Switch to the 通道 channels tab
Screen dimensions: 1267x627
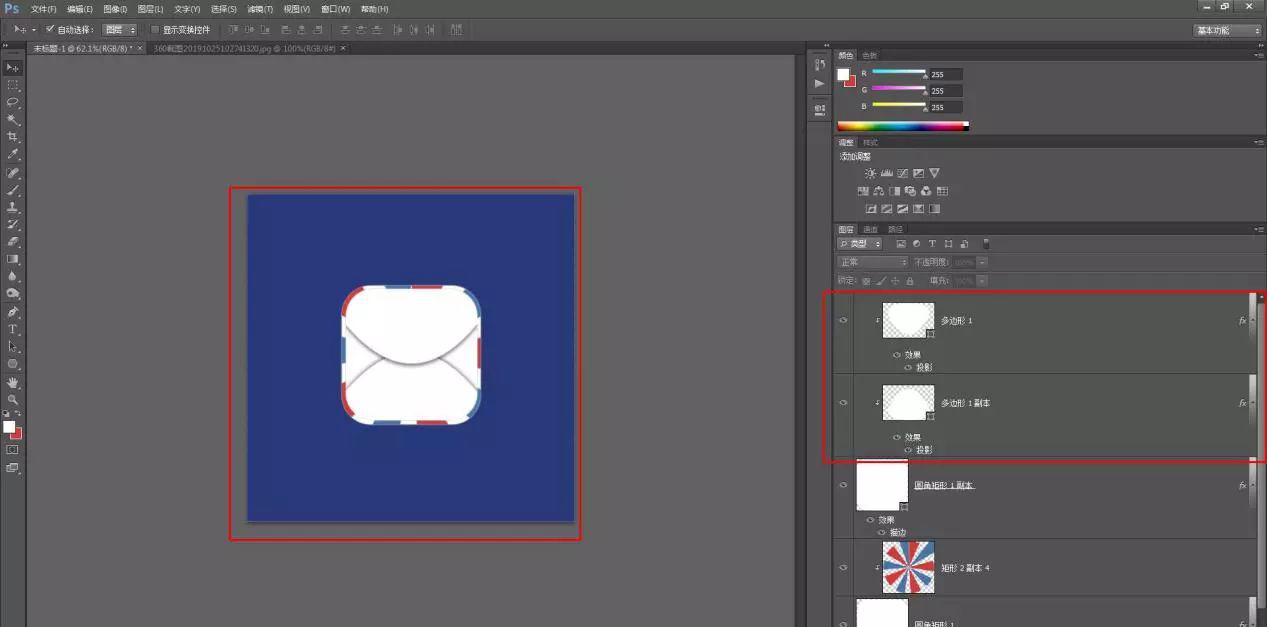pos(871,229)
